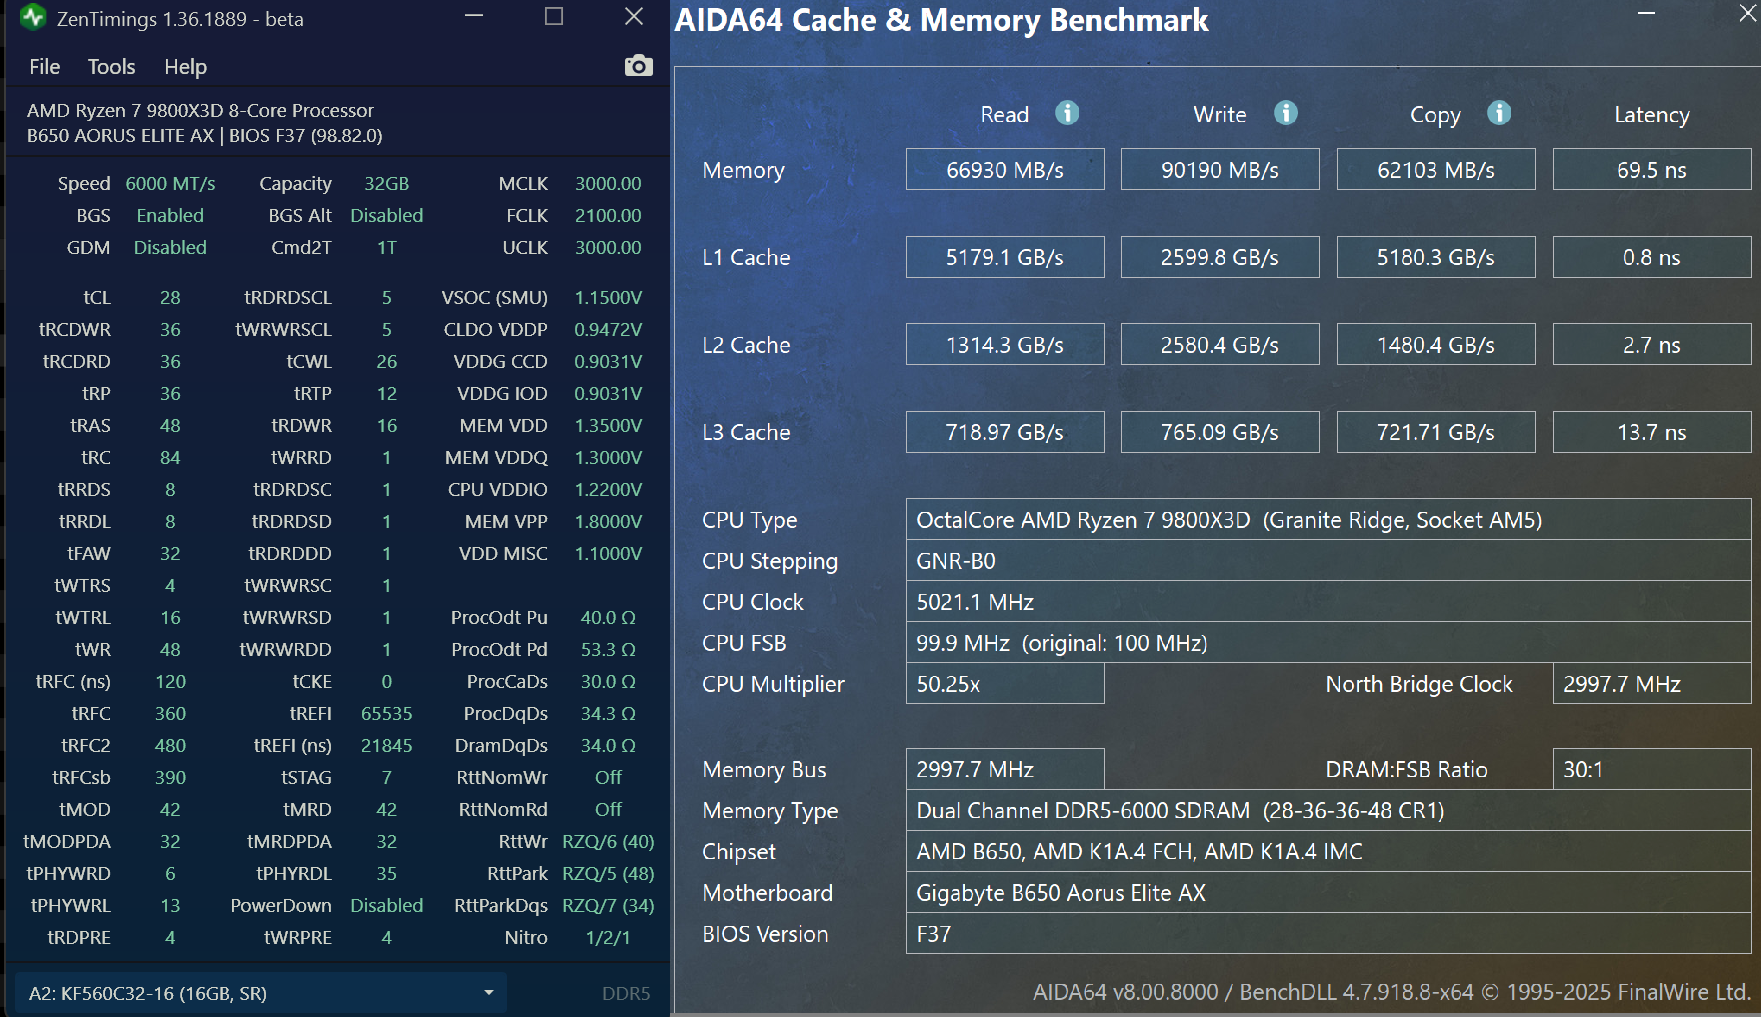Click the Chipset field AMD B650

click(x=1329, y=851)
